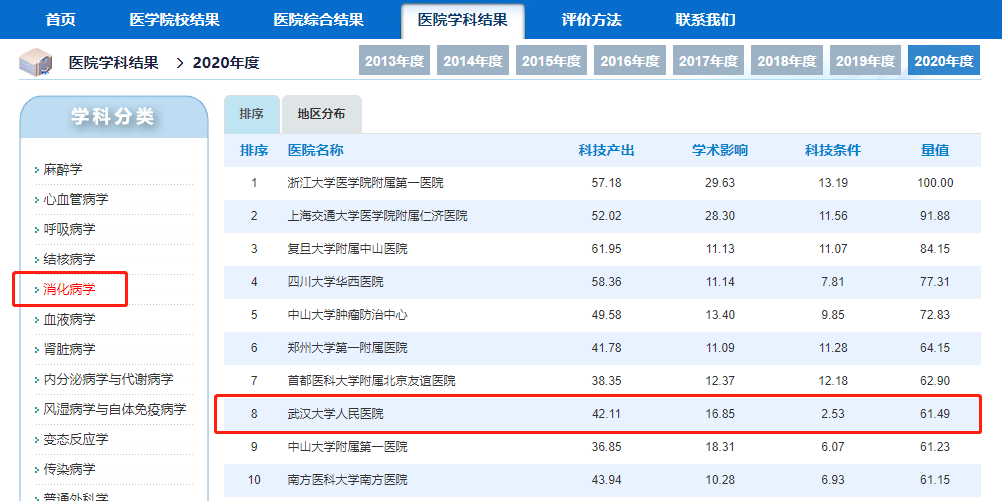Switch to 2017年度 results
The width and height of the screenshot is (1002, 501).
click(x=708, y=61)
